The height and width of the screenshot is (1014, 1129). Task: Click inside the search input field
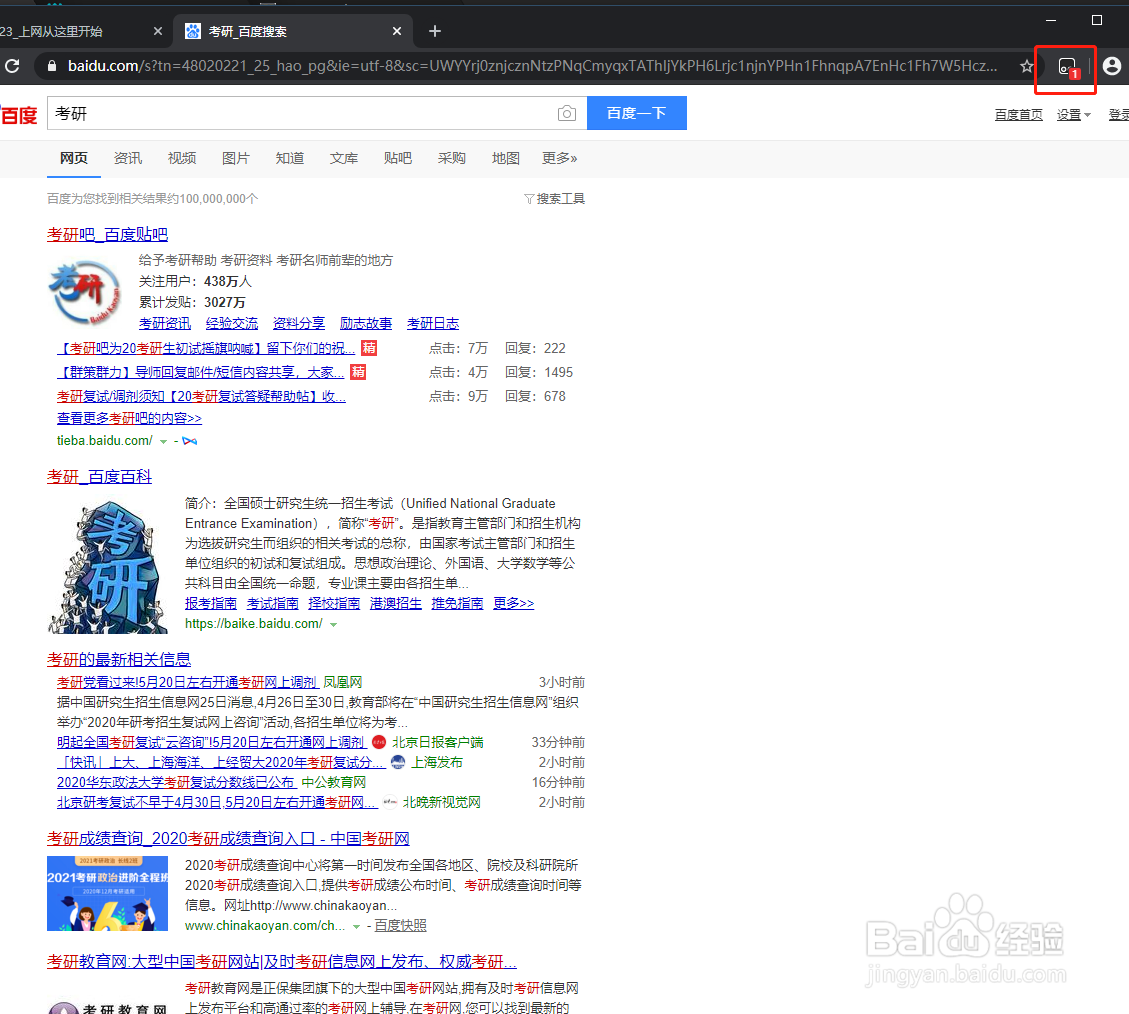[x=300, y=113]
